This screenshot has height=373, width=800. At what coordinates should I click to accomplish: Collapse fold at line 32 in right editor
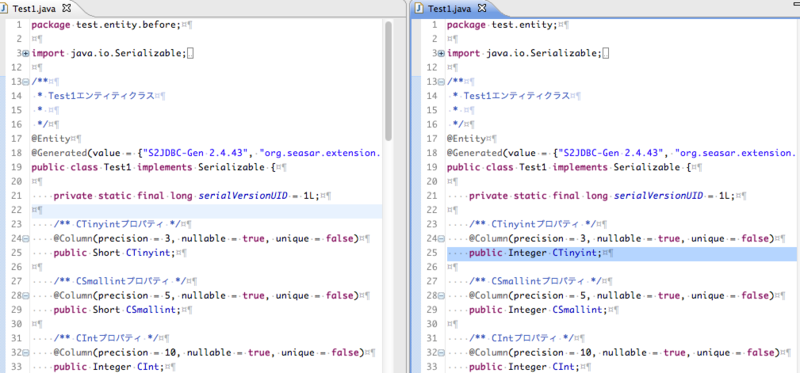point(441,353)
